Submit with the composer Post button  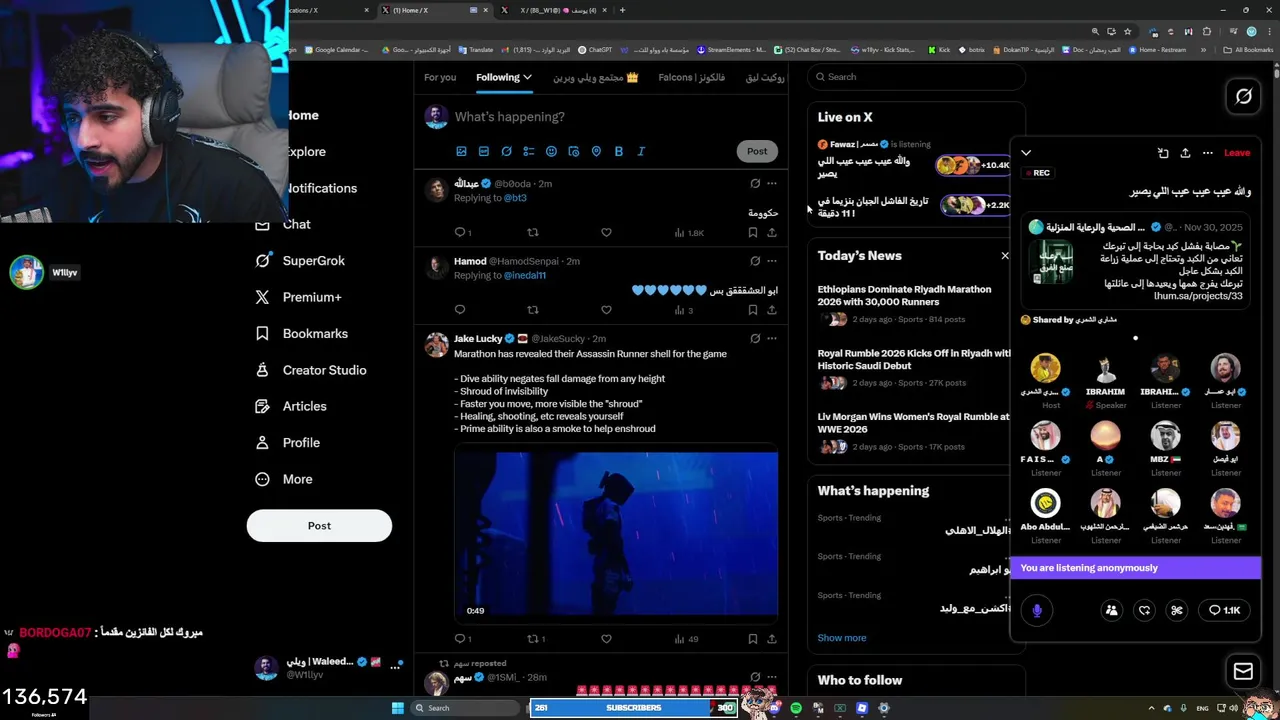click(757, 151)
